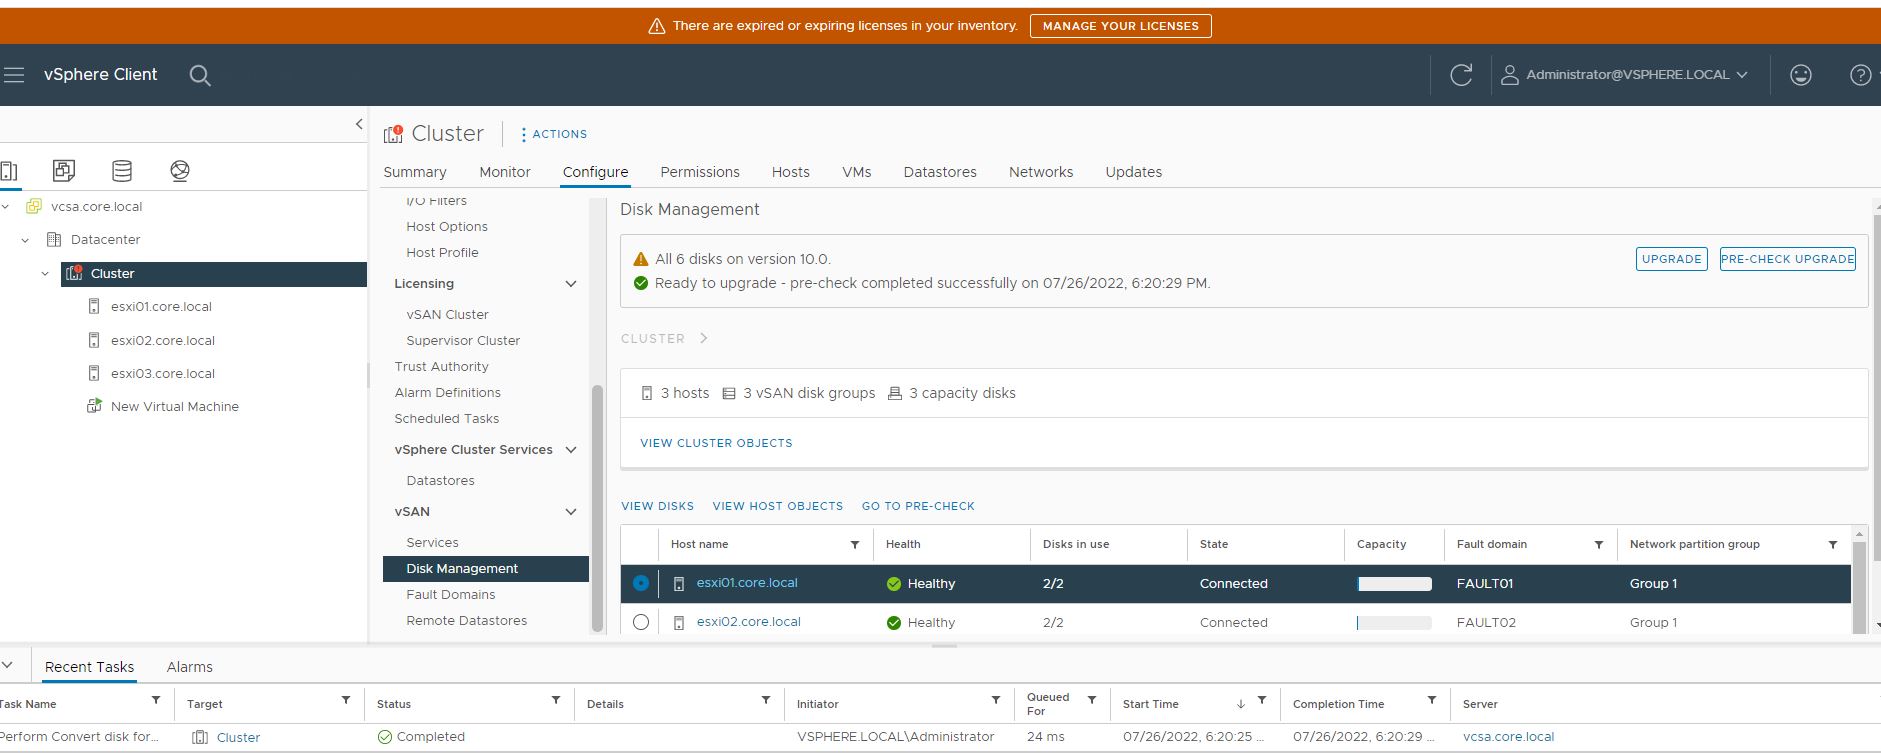Click the UPGRADE button
This screenshot has width=1881, height=753.
[x=1672, y=259]
